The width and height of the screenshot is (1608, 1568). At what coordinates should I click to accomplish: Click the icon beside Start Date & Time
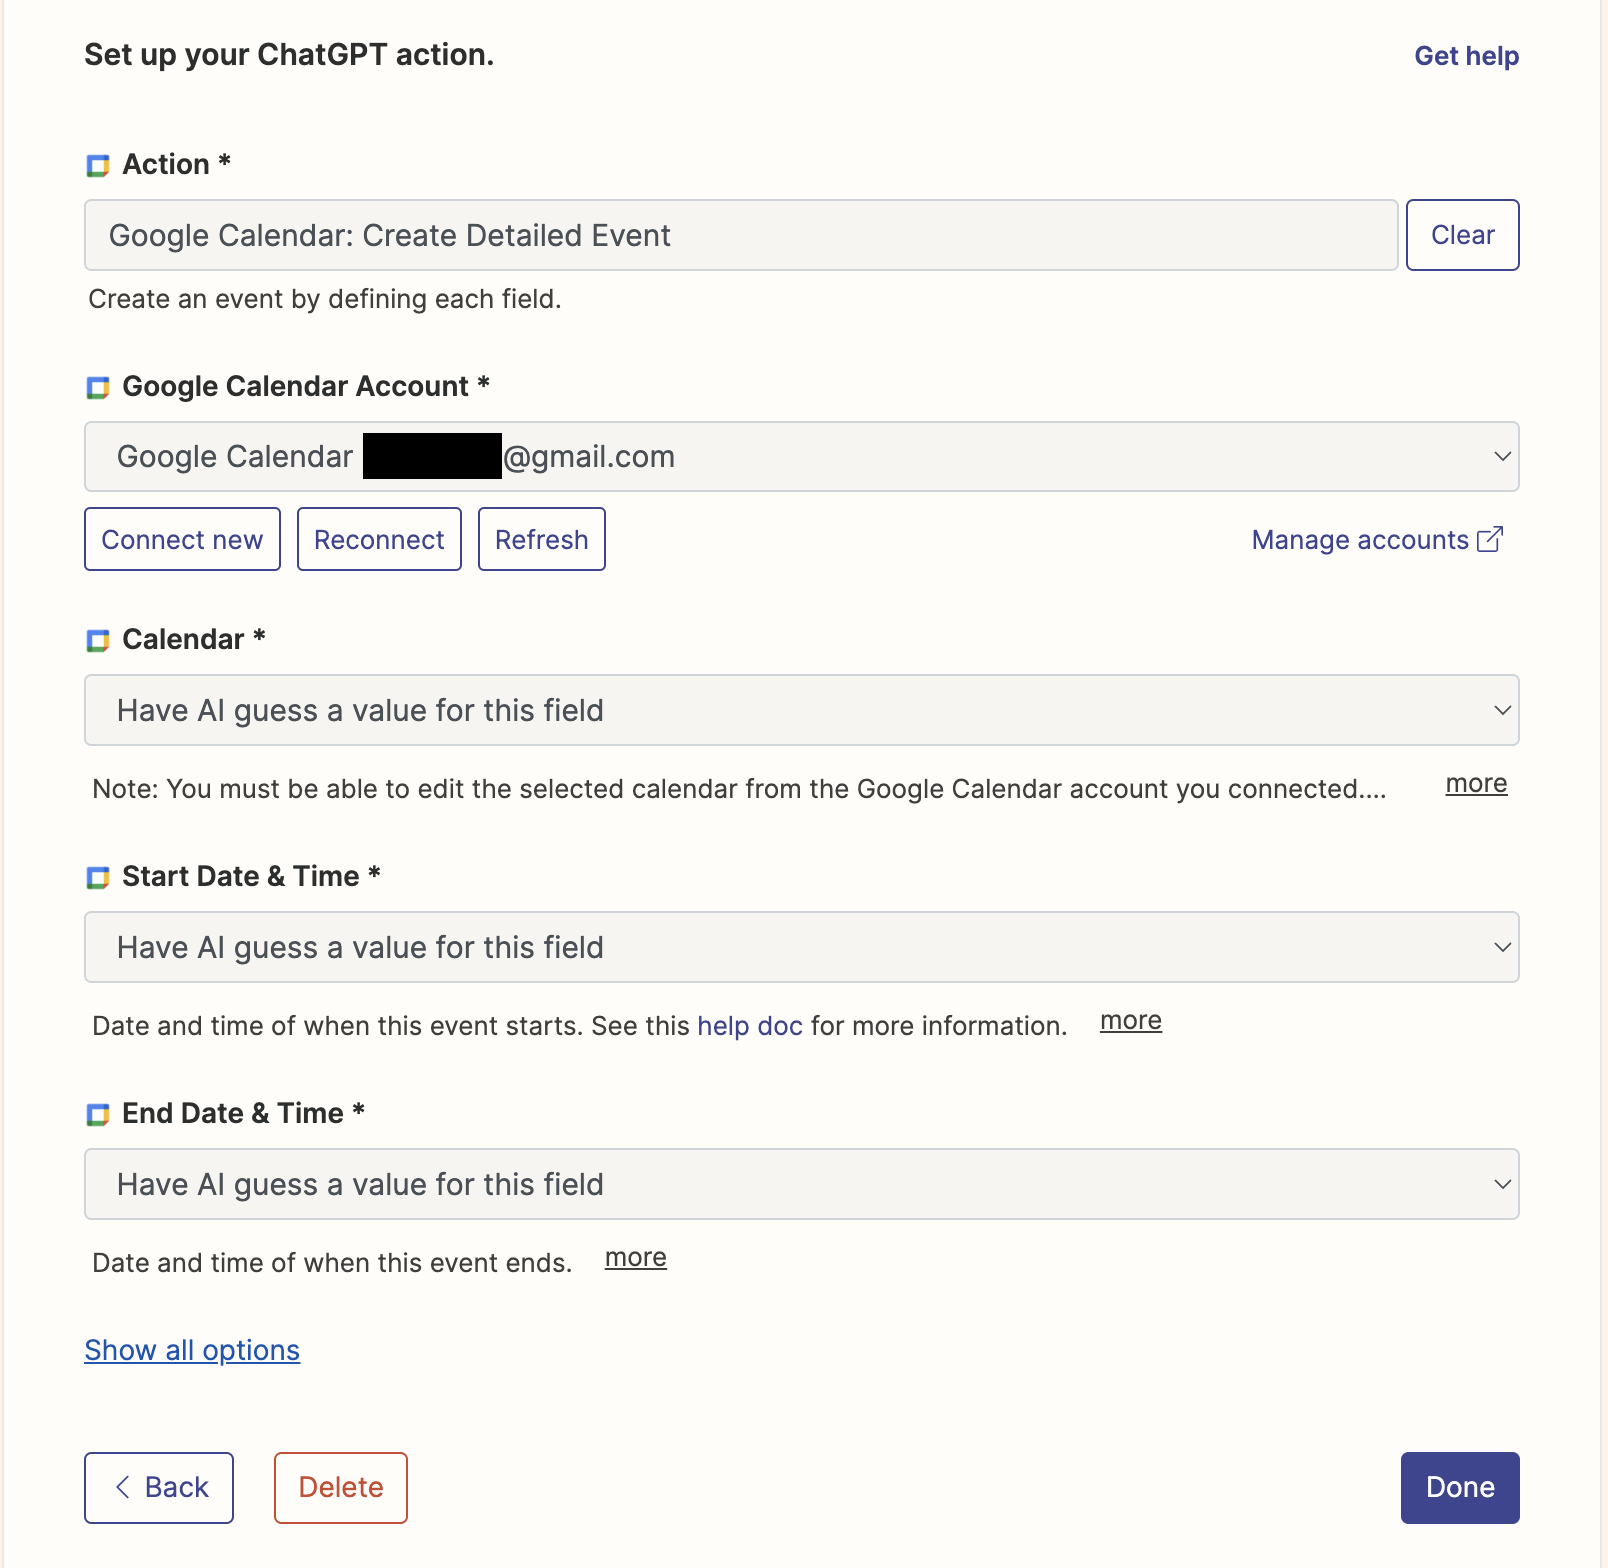[x=98, y=877]
